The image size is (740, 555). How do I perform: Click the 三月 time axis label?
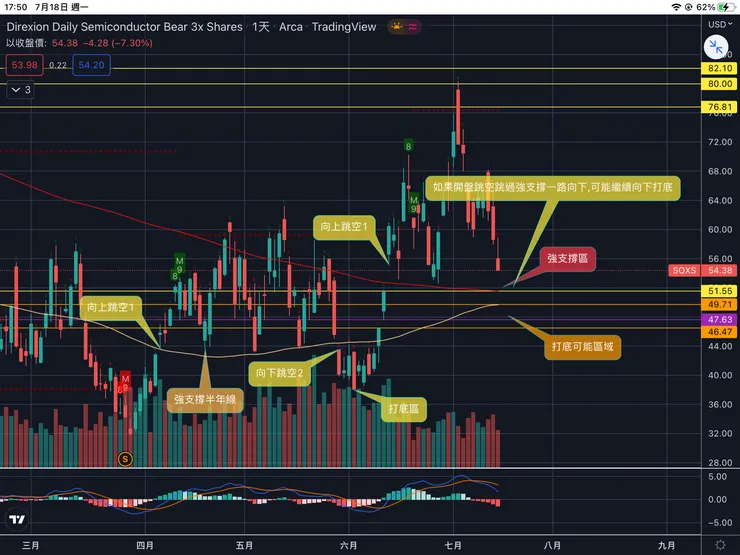point(31,546)
